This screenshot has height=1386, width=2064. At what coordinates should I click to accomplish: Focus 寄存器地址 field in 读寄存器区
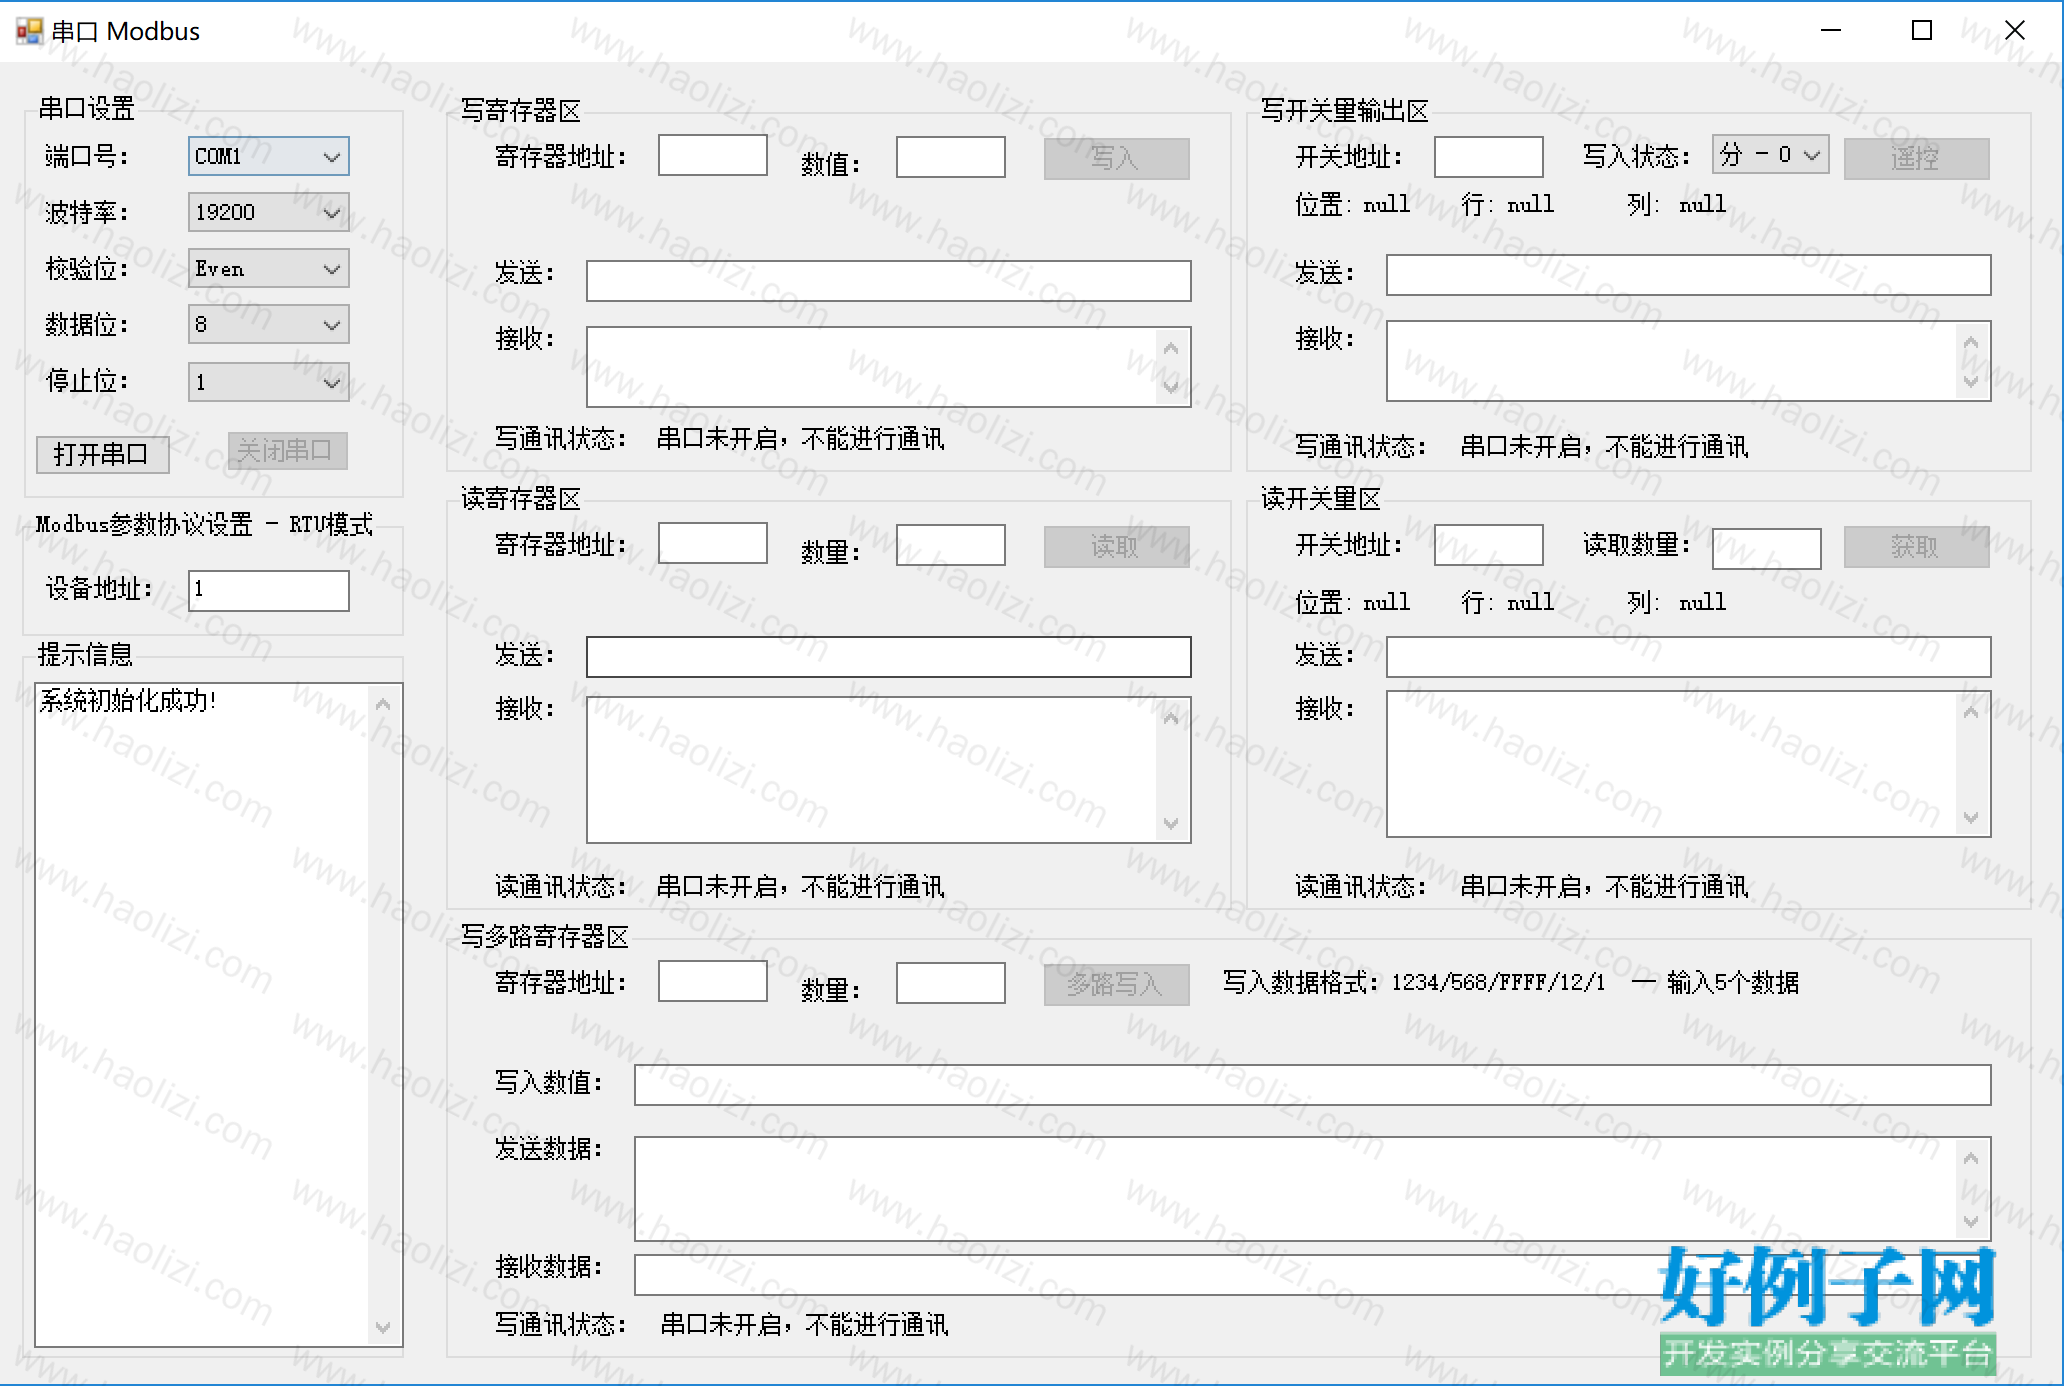(712, 544)
